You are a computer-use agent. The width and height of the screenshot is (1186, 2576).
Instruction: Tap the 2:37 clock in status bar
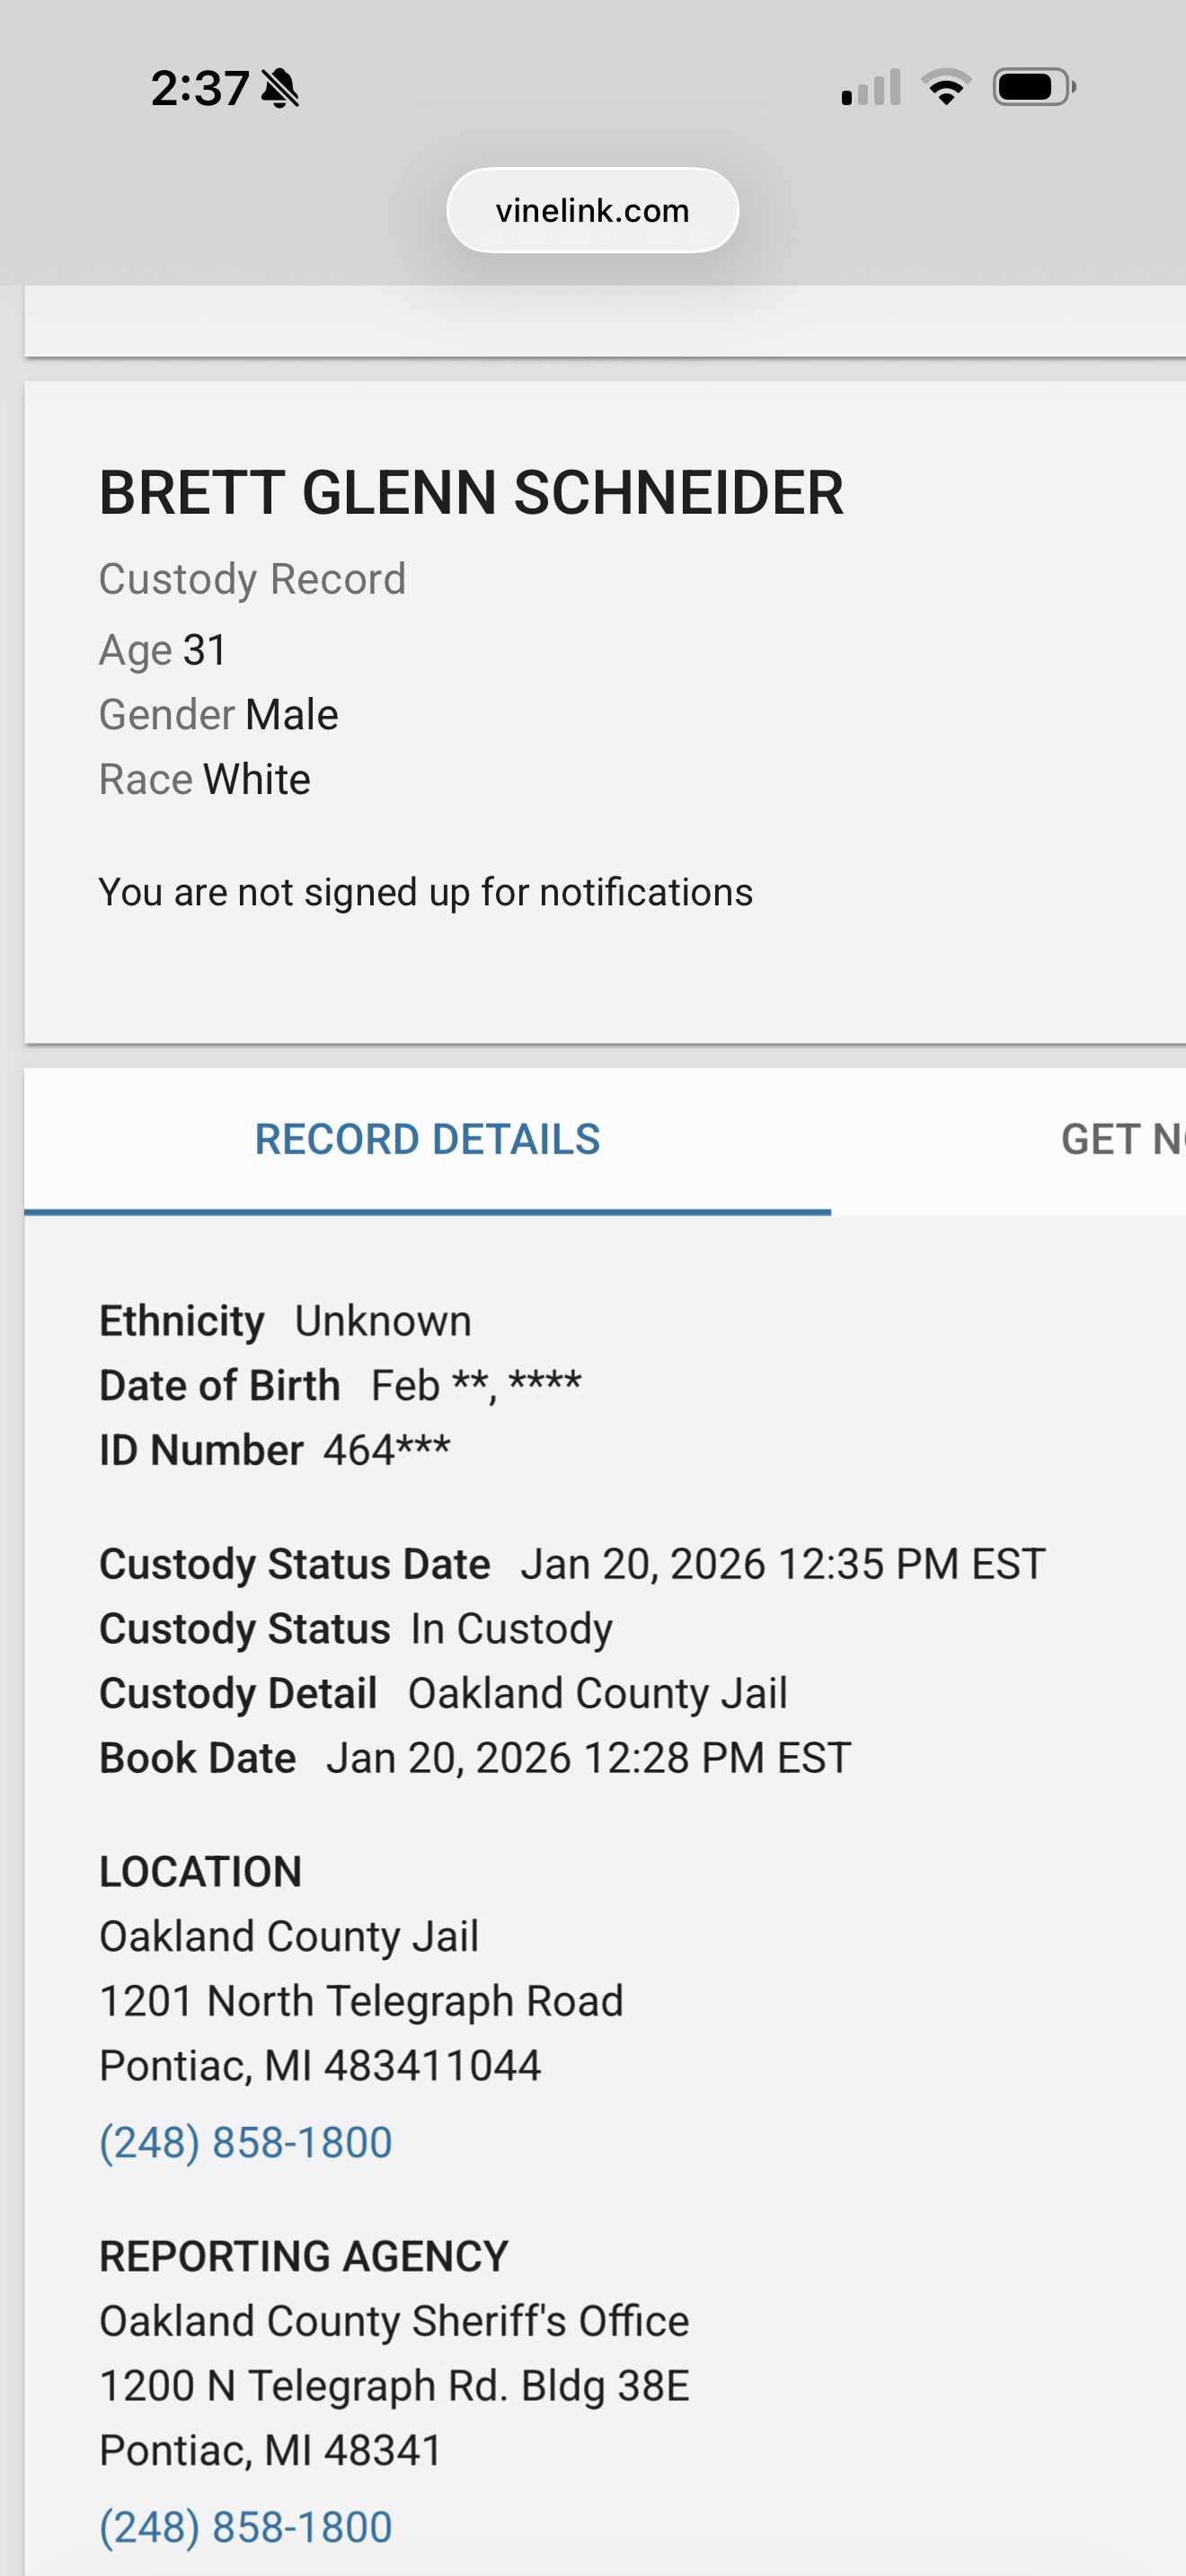click(x=199, y=89)
